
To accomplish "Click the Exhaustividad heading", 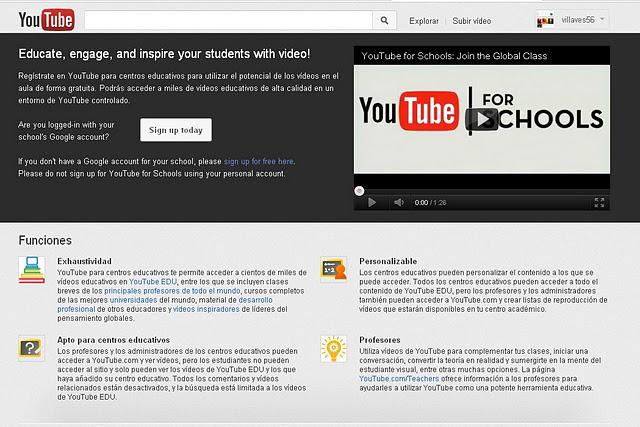I will tap(84, 261).
